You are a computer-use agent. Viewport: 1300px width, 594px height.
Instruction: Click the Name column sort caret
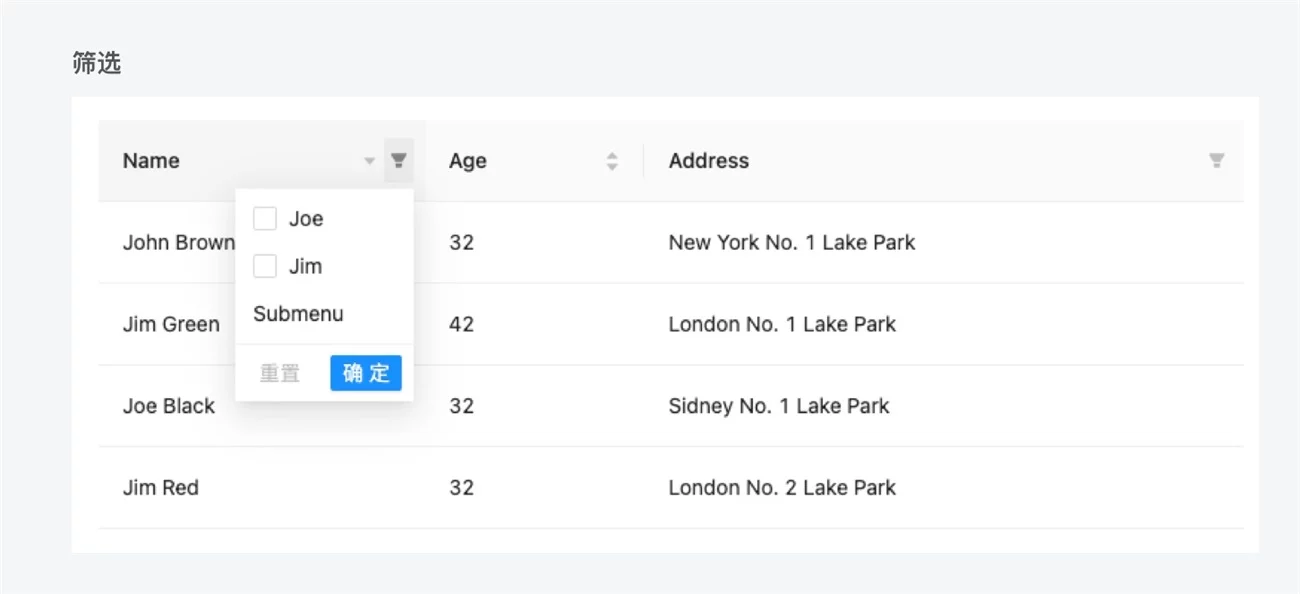369,161
